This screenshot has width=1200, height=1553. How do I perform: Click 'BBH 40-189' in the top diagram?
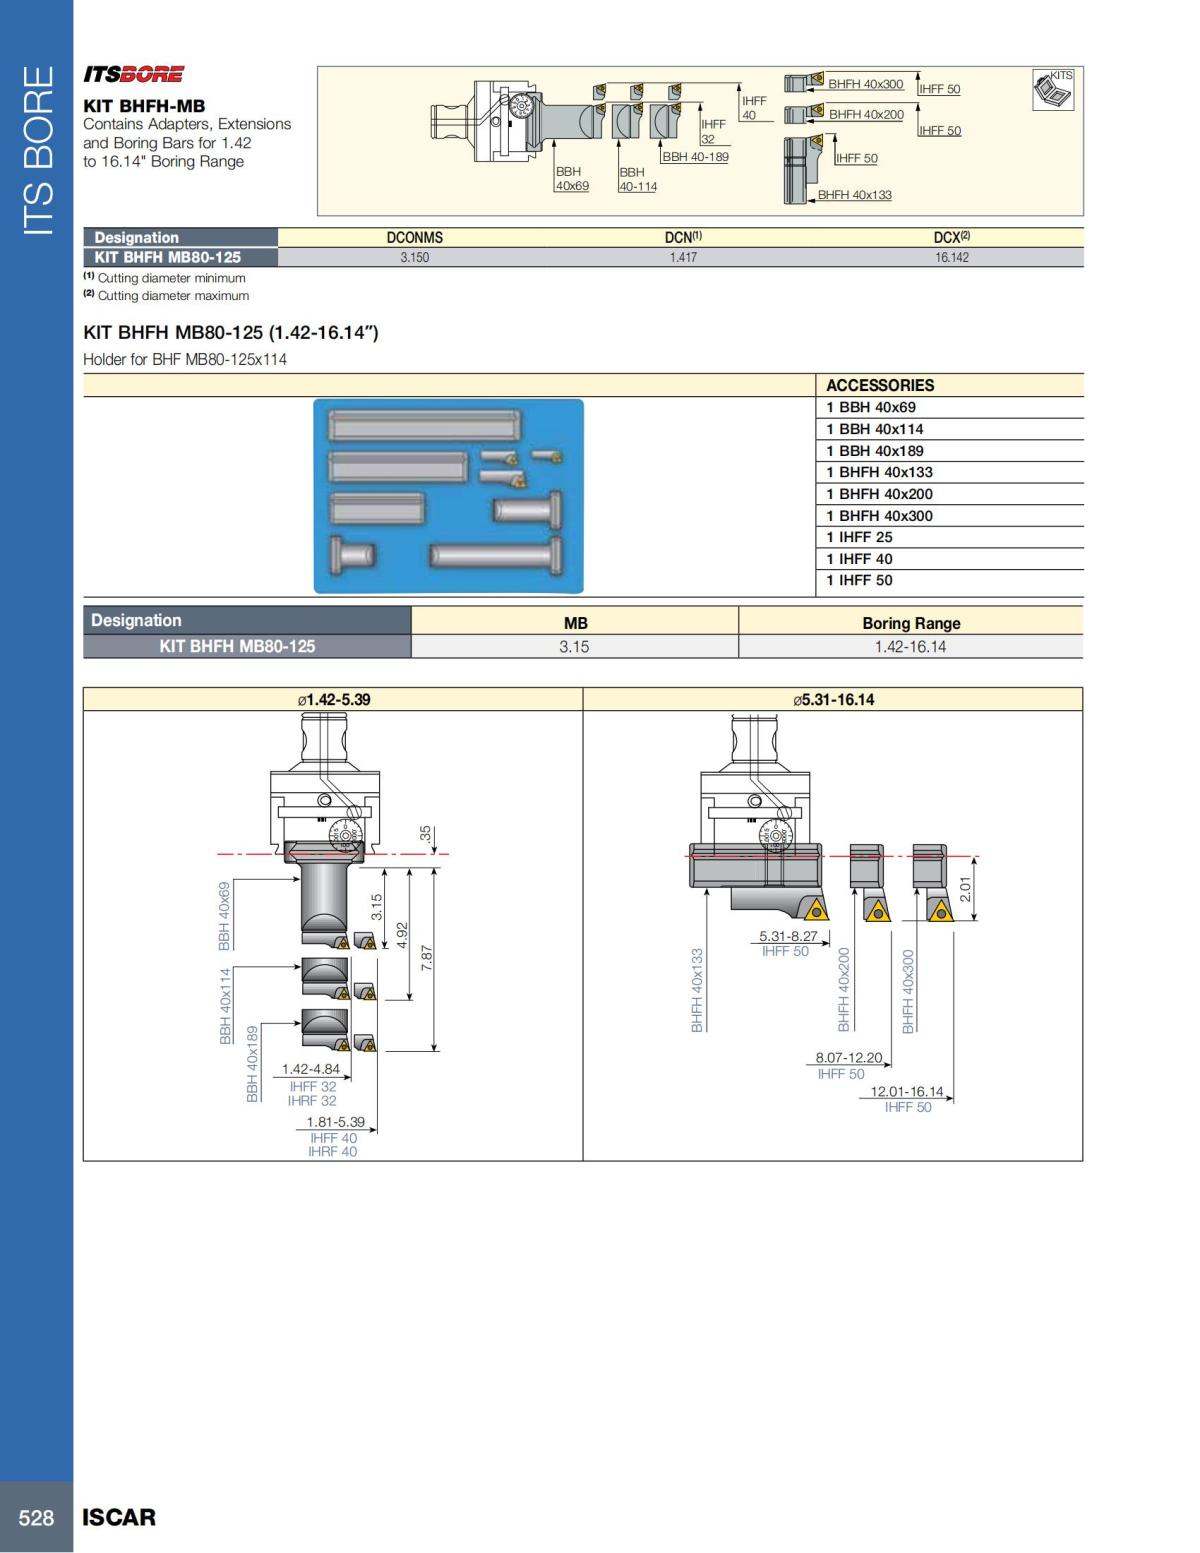[695, 156]
